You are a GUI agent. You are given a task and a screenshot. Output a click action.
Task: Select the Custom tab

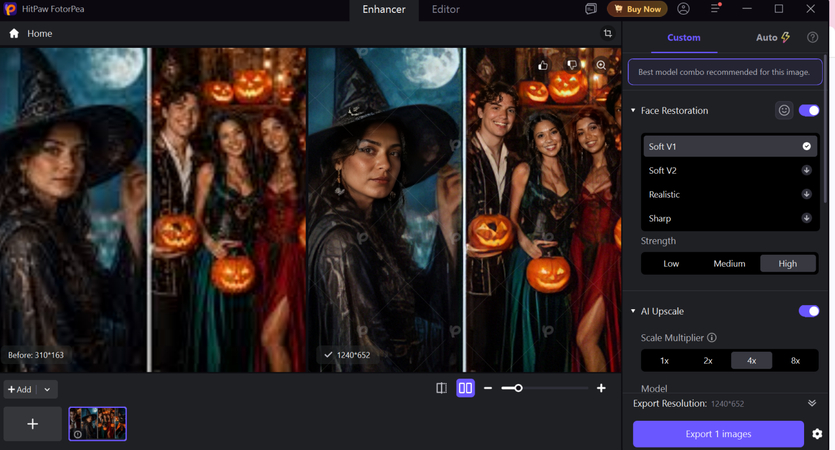684,37
